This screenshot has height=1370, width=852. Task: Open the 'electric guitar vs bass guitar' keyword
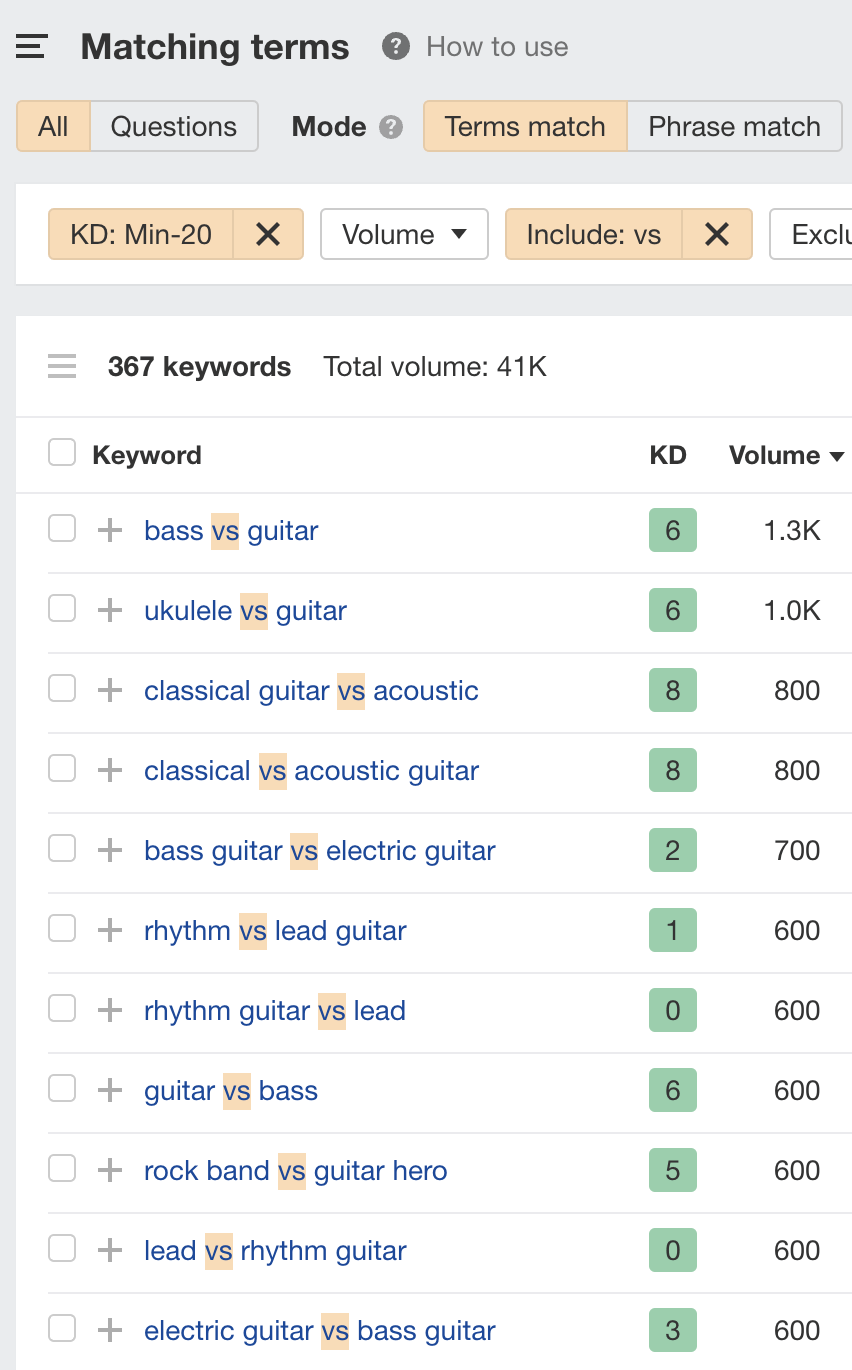click(319, 1330)
